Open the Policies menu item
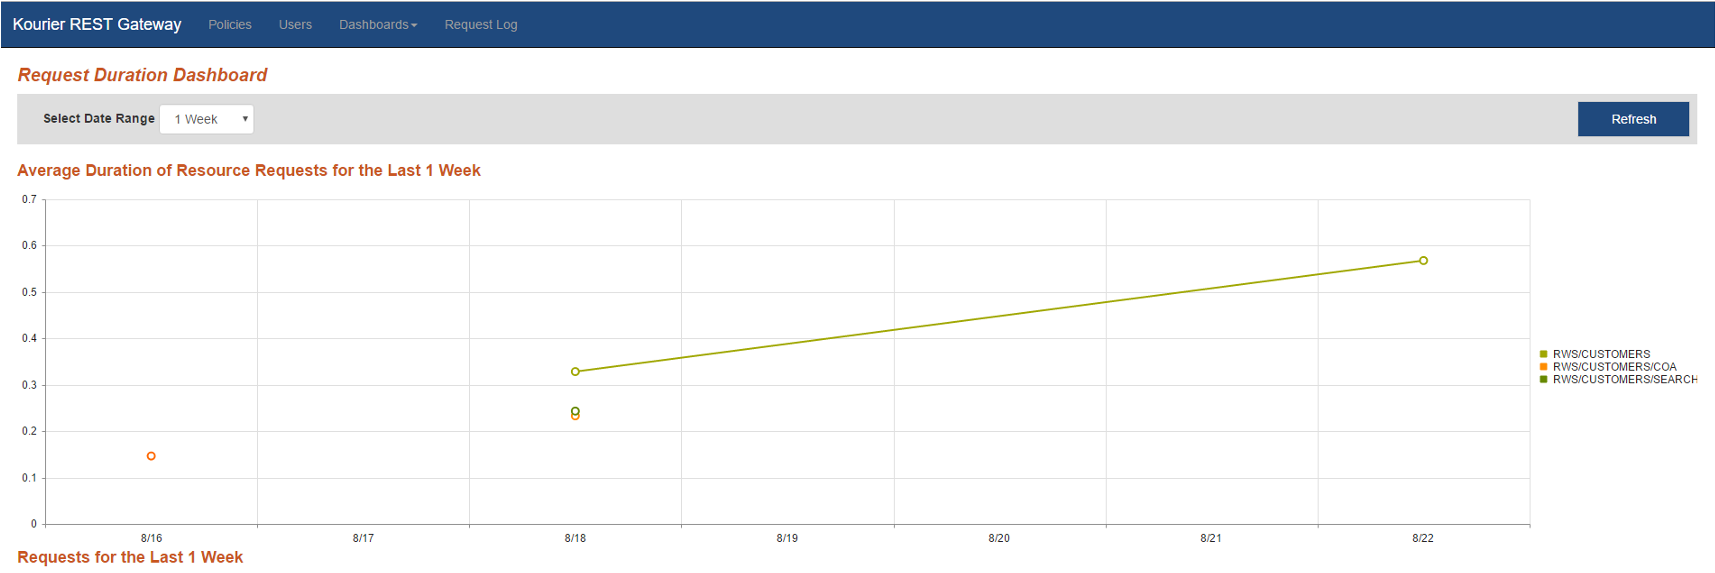1715x573 pixels. 230,25
